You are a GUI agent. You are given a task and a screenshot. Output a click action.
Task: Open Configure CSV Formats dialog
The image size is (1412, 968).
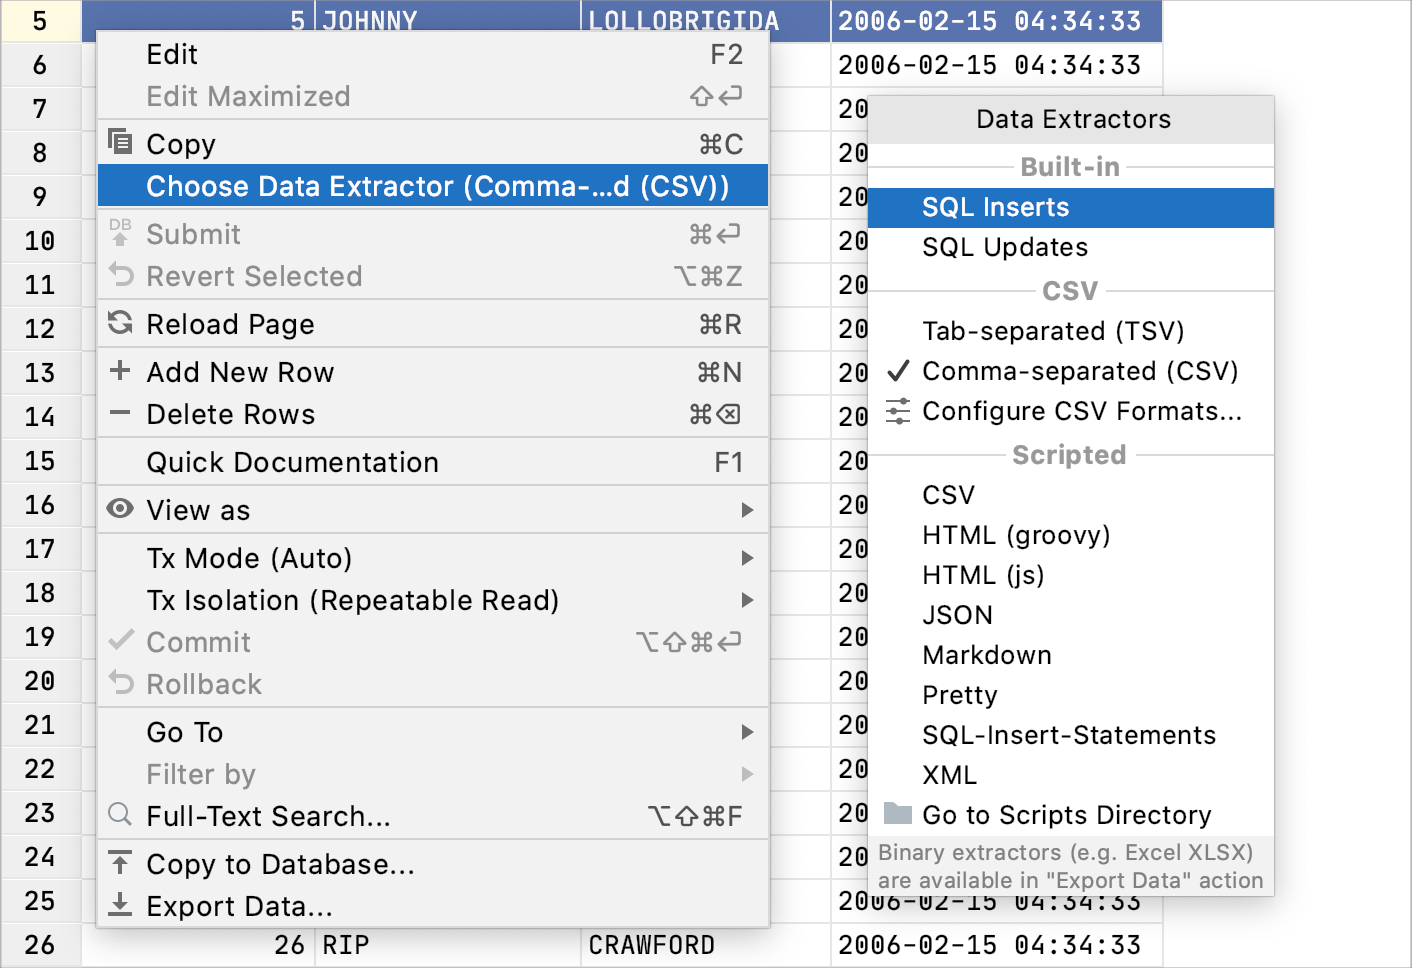(x=1082, y=410)
